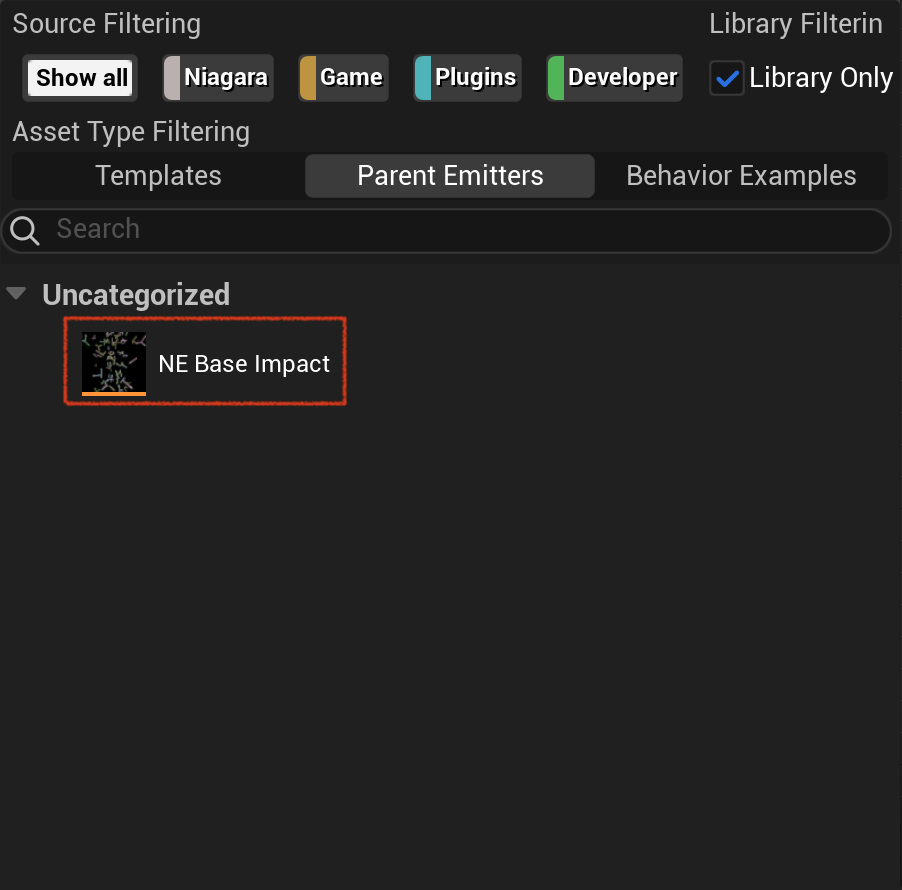Click the search magnifier icon
The image size is (902, 890).
pos(25,231)
